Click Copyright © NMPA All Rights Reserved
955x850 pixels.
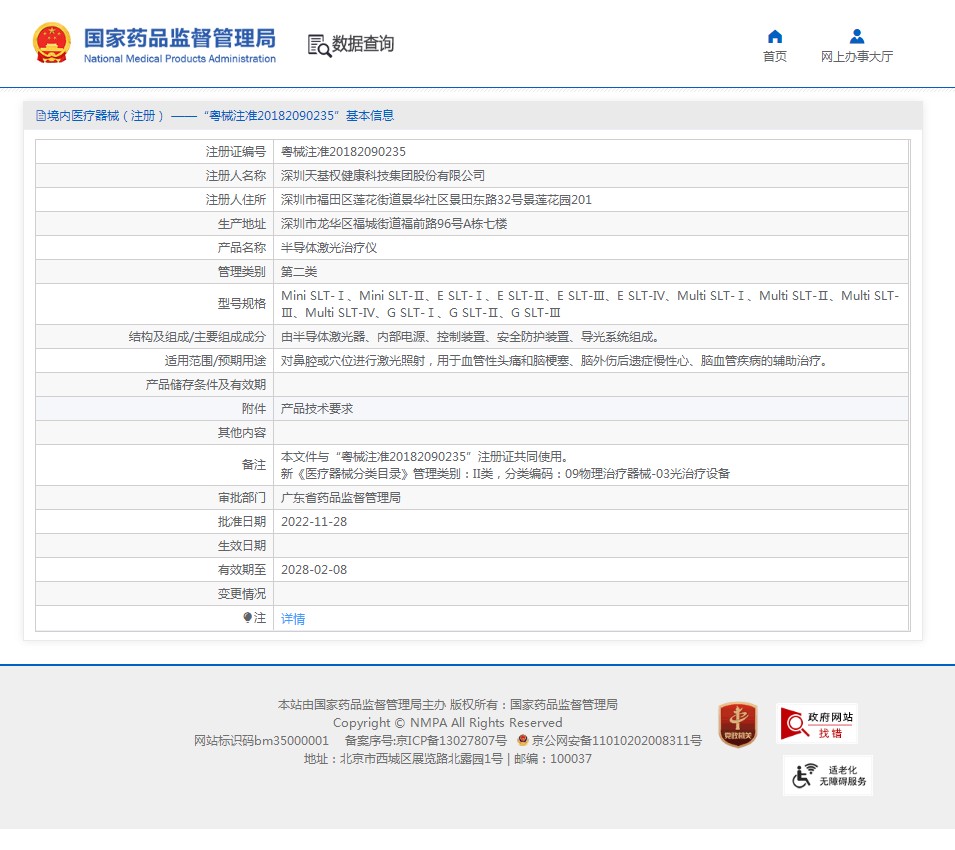coord(448,723)
